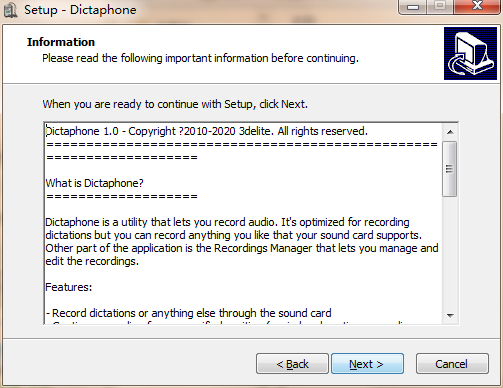
Task: Click the greyed-out maximize button
Action: click(x=440, y=6)
